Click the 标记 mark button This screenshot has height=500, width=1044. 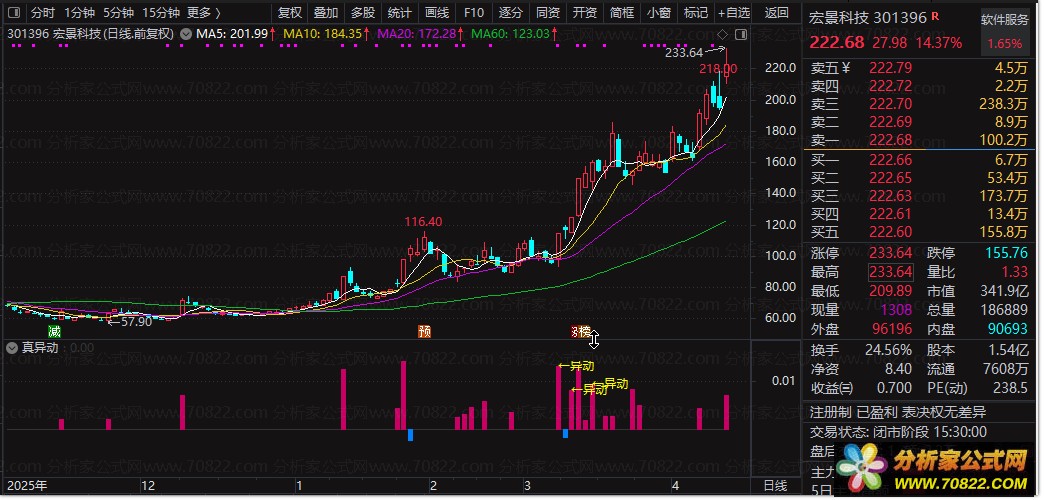(696, 12)
